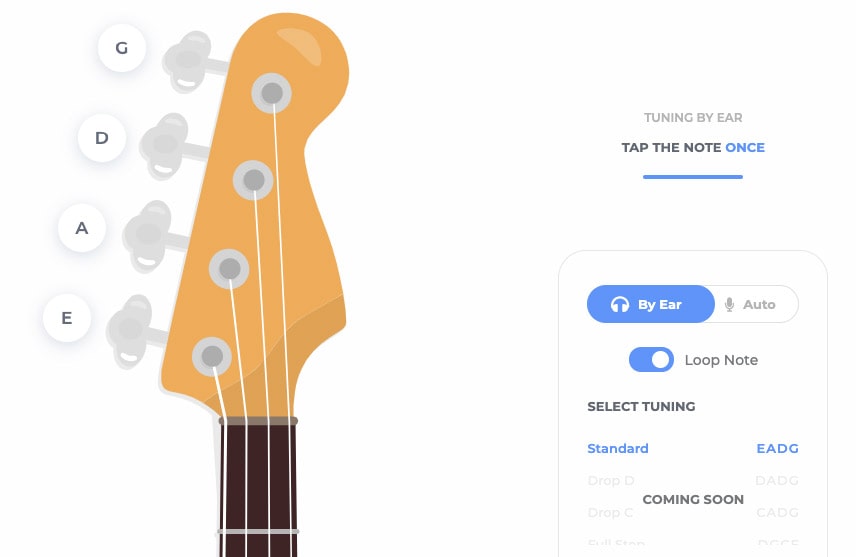This screenshot has height=557, width=856.
Task: Click the blue progress bar under instructions
Action: pyautogui.click(x=693, y=177)
